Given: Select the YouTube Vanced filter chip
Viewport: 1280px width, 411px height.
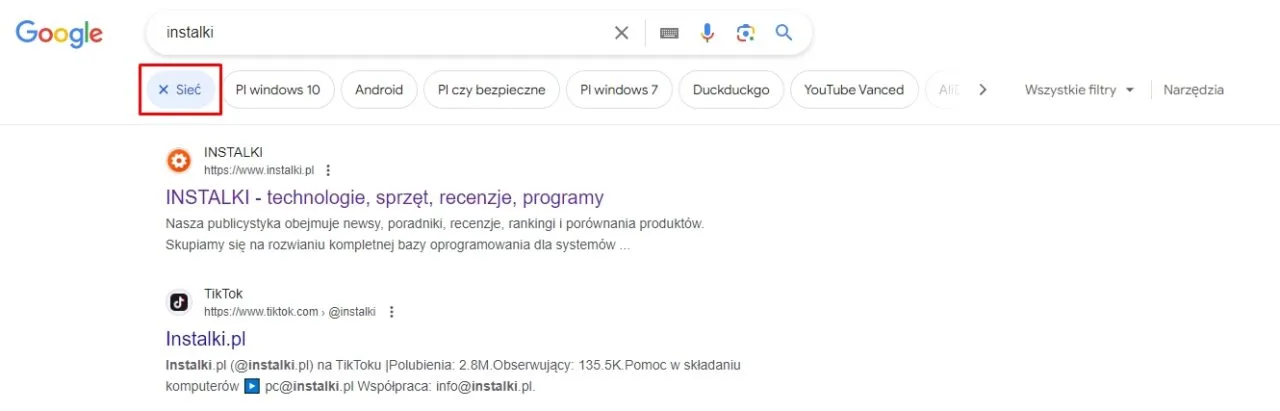Looking at the screenshot, I should [x=853, y=90].
